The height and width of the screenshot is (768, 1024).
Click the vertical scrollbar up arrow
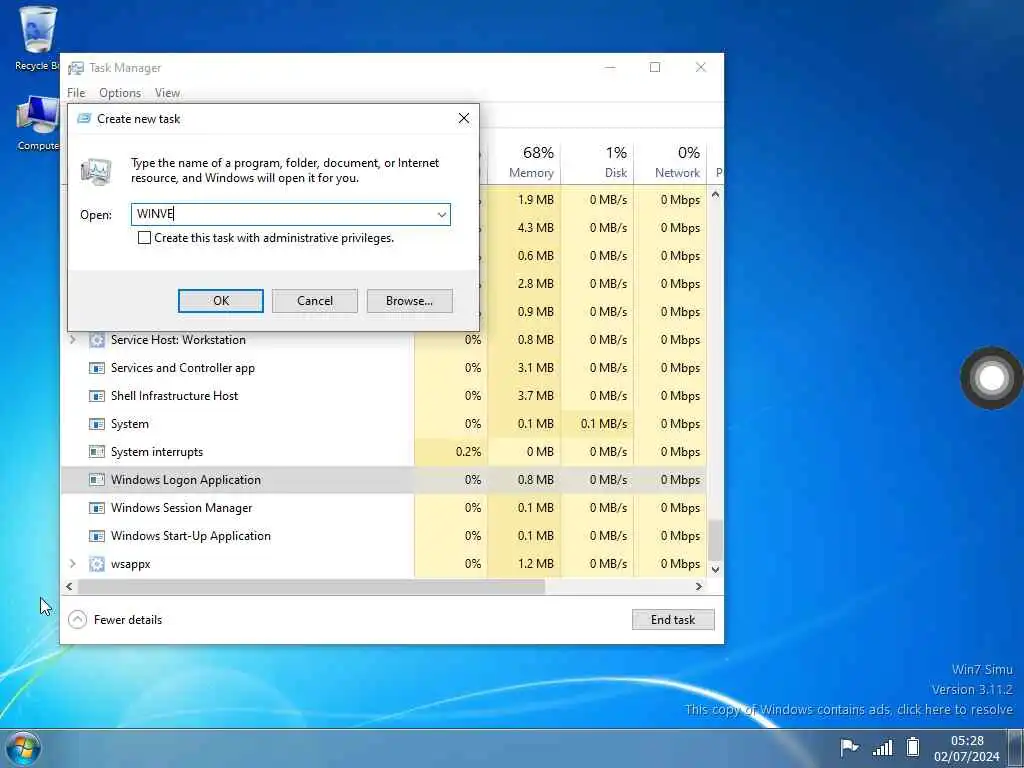pos(715,195)
